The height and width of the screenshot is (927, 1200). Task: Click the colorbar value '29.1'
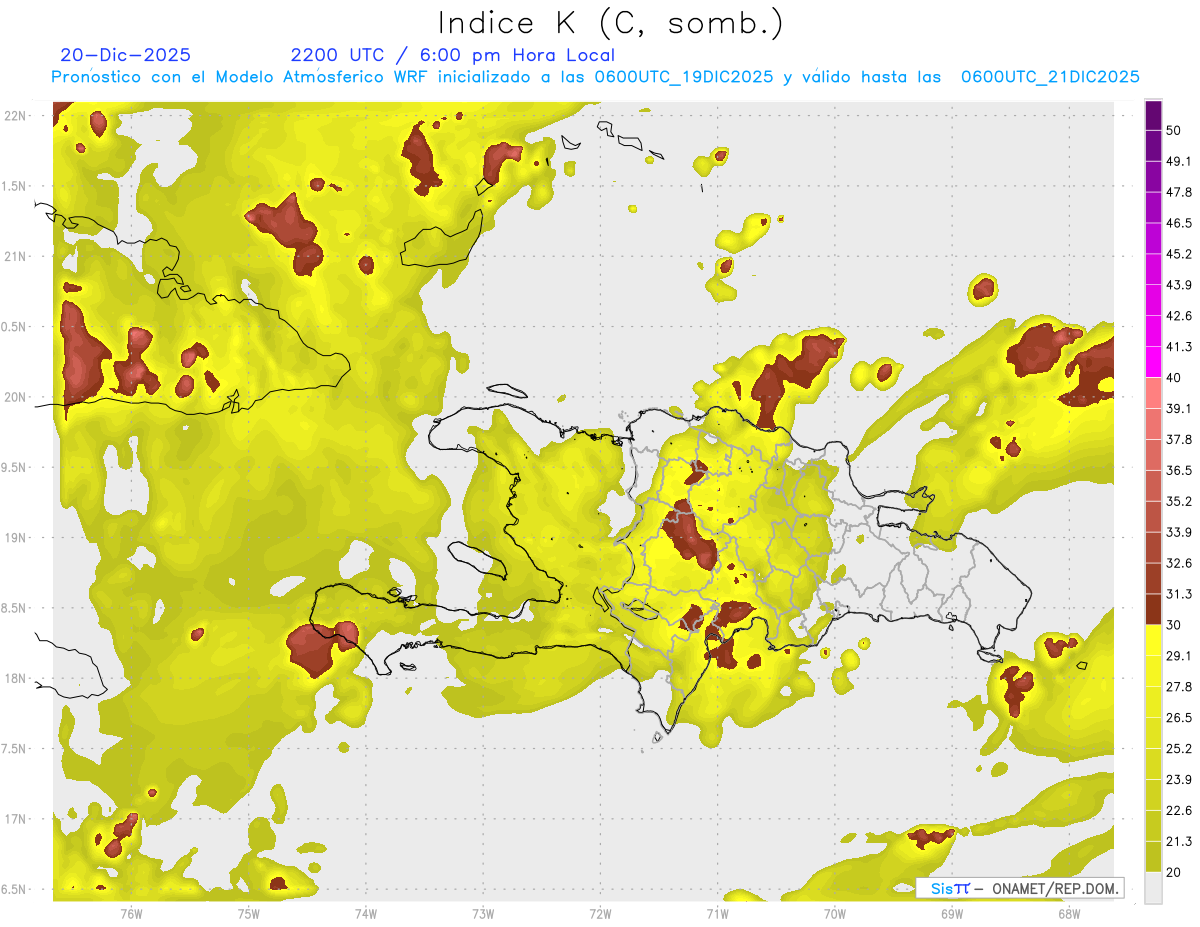1179,656
